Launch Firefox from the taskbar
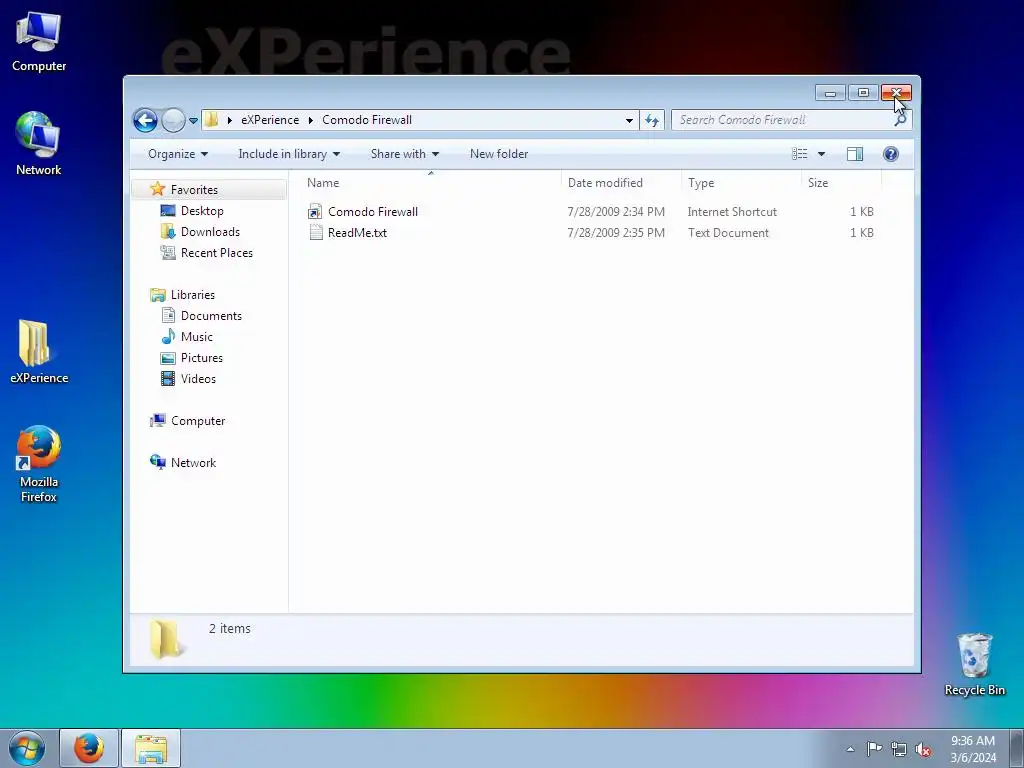1024x768 pixels. [89, 748]
